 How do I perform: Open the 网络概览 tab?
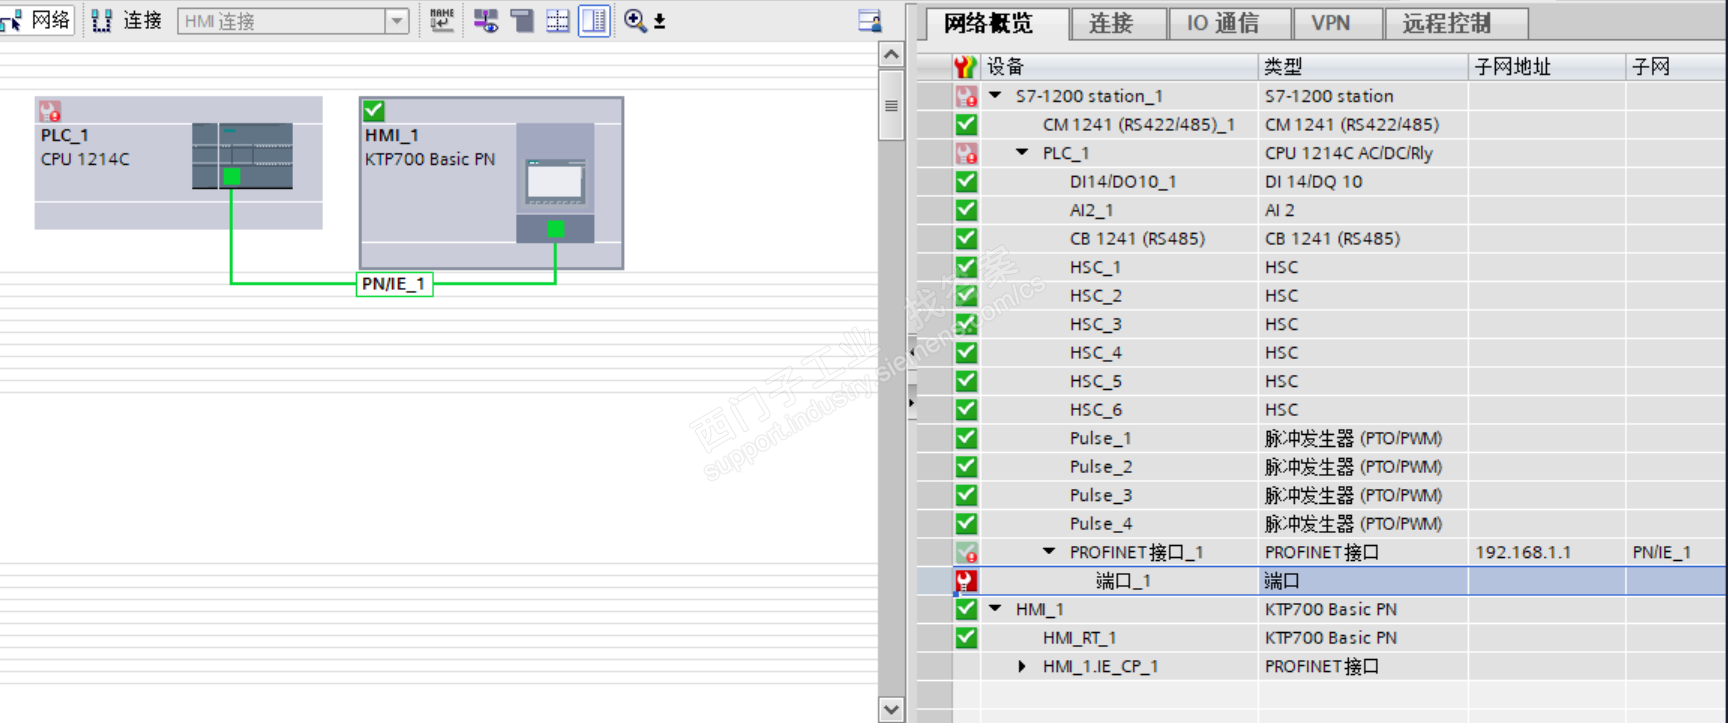[x=989, y=23]
